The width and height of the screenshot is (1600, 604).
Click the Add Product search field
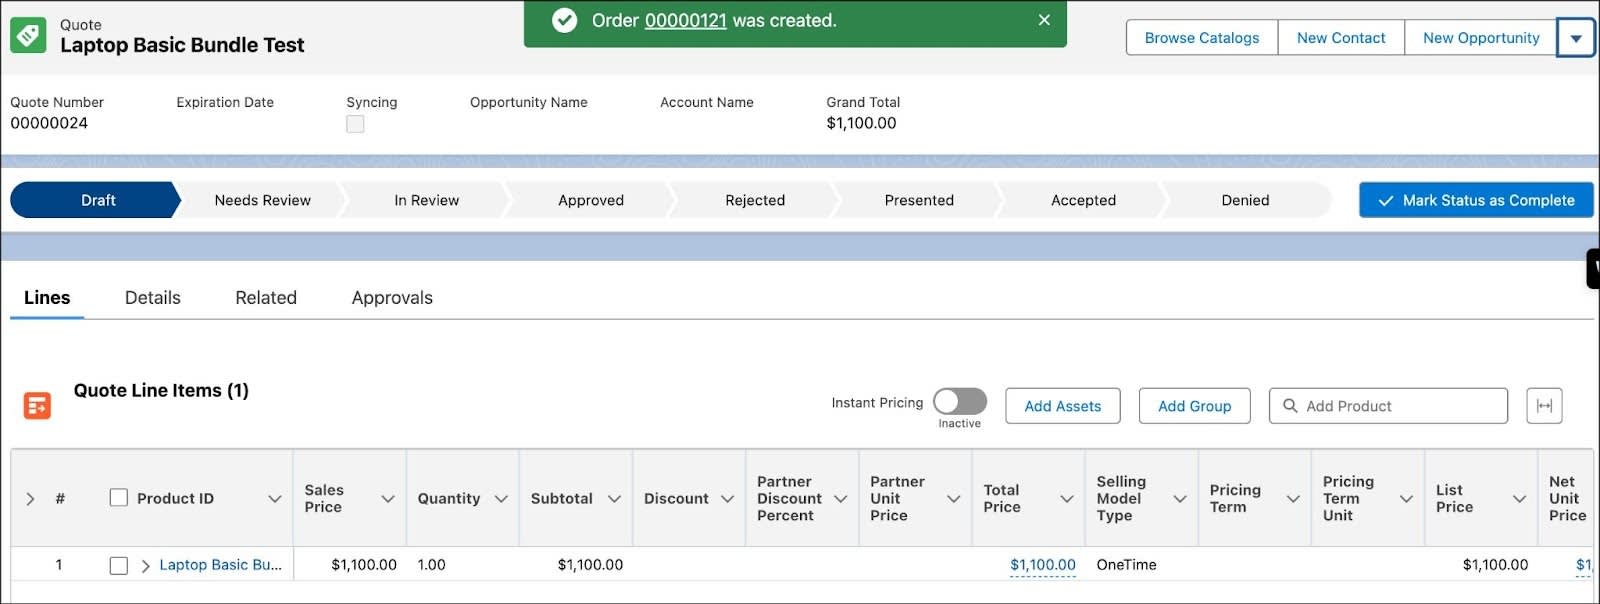(x=1400, y=406)
